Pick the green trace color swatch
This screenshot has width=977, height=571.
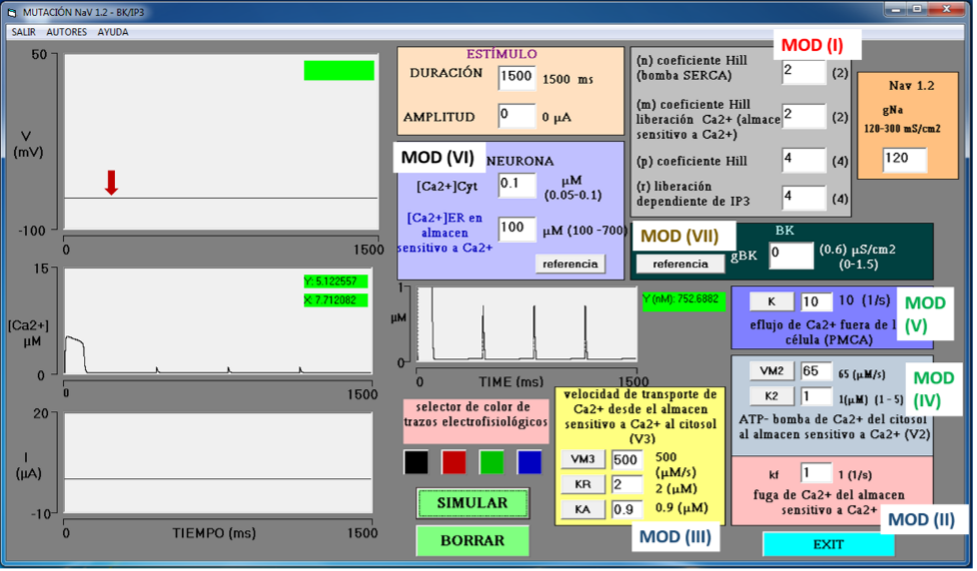coord(492,462)
